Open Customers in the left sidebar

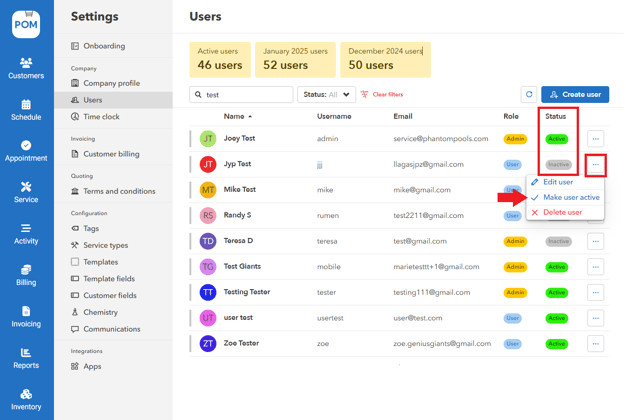[x=26, y=67]
